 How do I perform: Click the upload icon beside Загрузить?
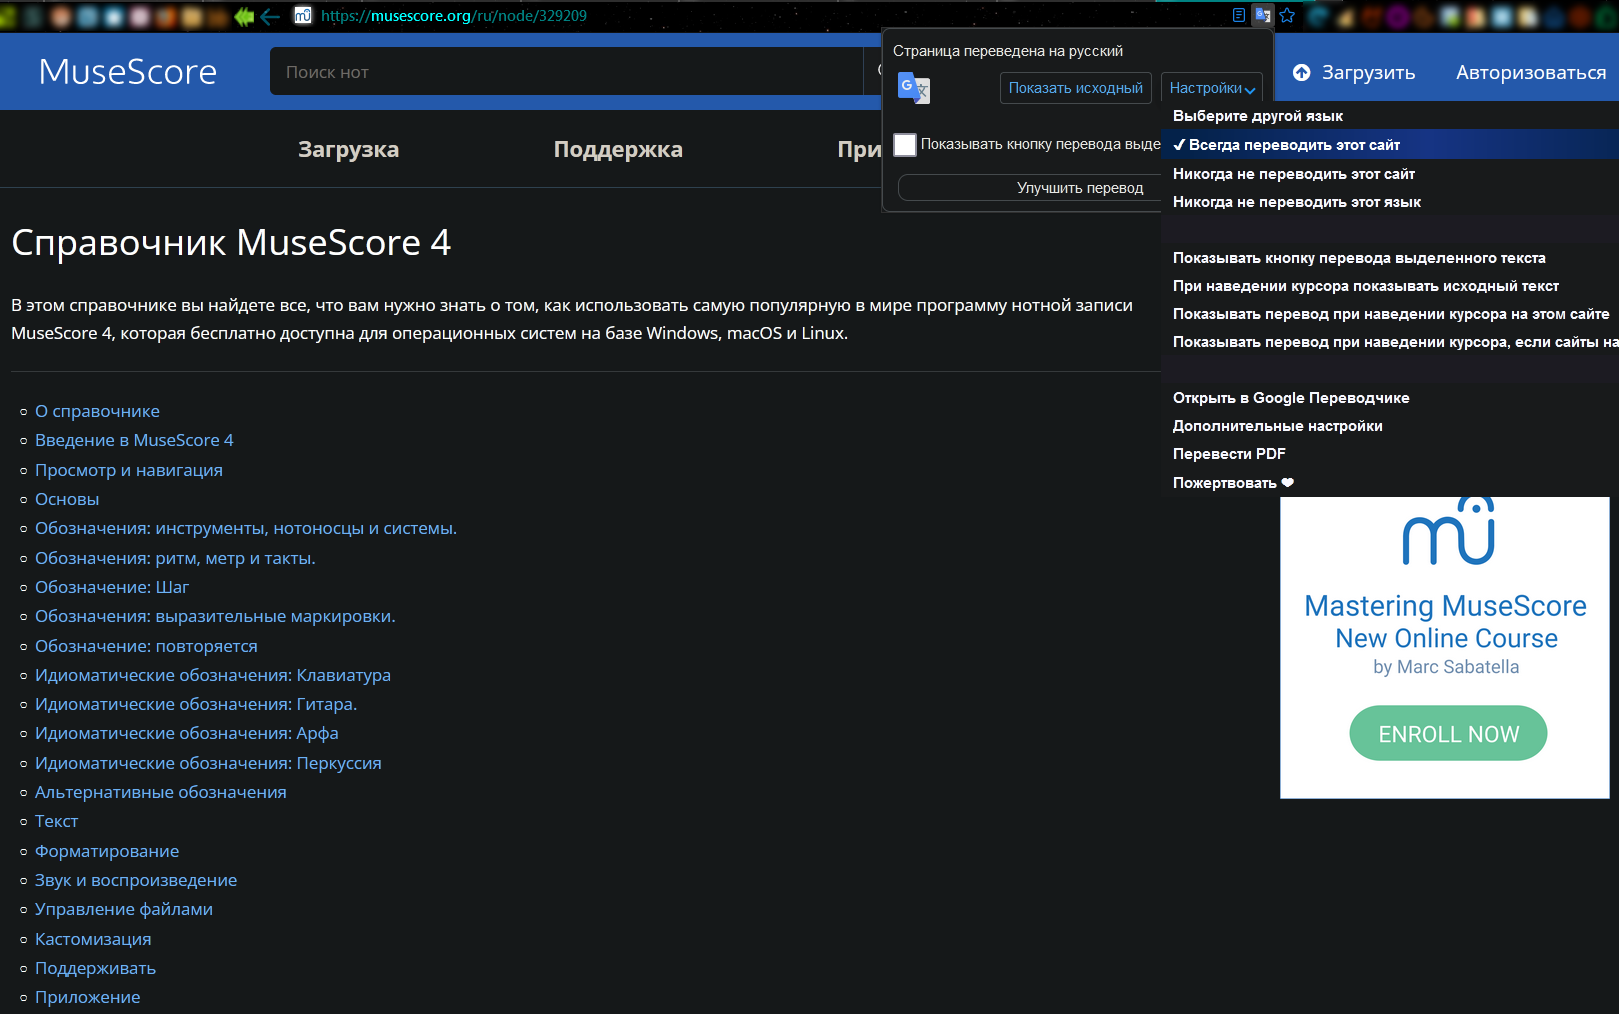(1301, 72)
